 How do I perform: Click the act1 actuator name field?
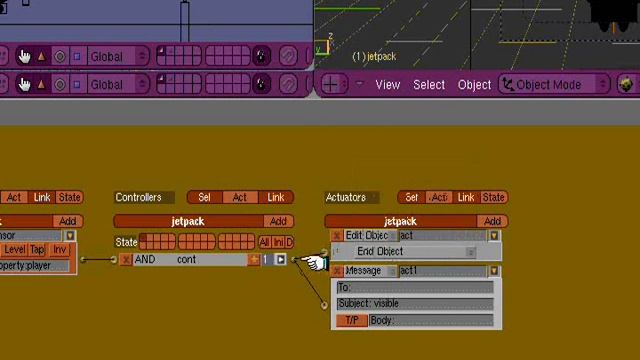click(443, 271)
